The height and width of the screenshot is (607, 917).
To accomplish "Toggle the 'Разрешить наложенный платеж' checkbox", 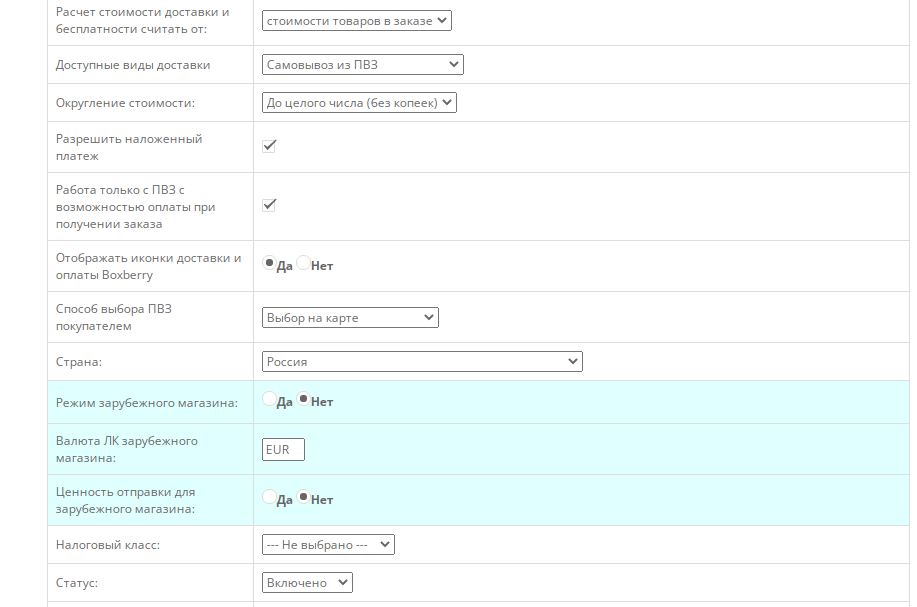I will click(269, 146).
